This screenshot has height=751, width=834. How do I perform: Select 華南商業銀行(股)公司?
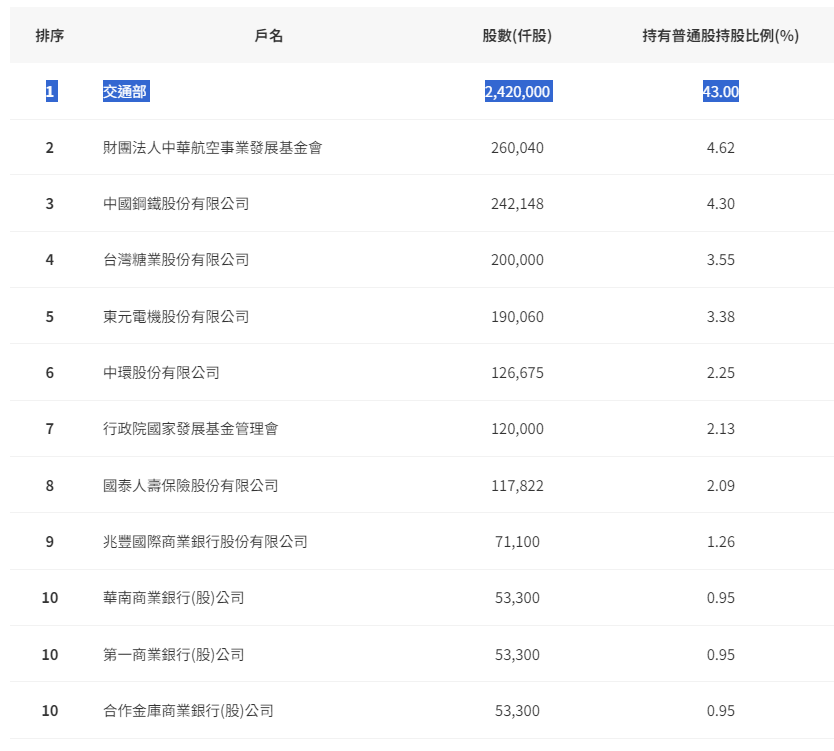[173, 598]
